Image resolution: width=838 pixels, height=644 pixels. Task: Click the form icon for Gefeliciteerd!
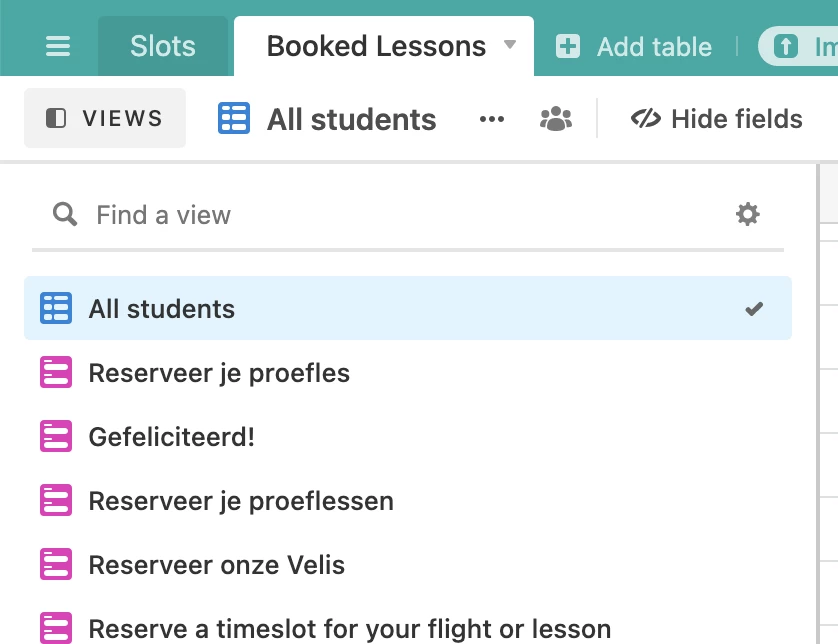point(56,436)
